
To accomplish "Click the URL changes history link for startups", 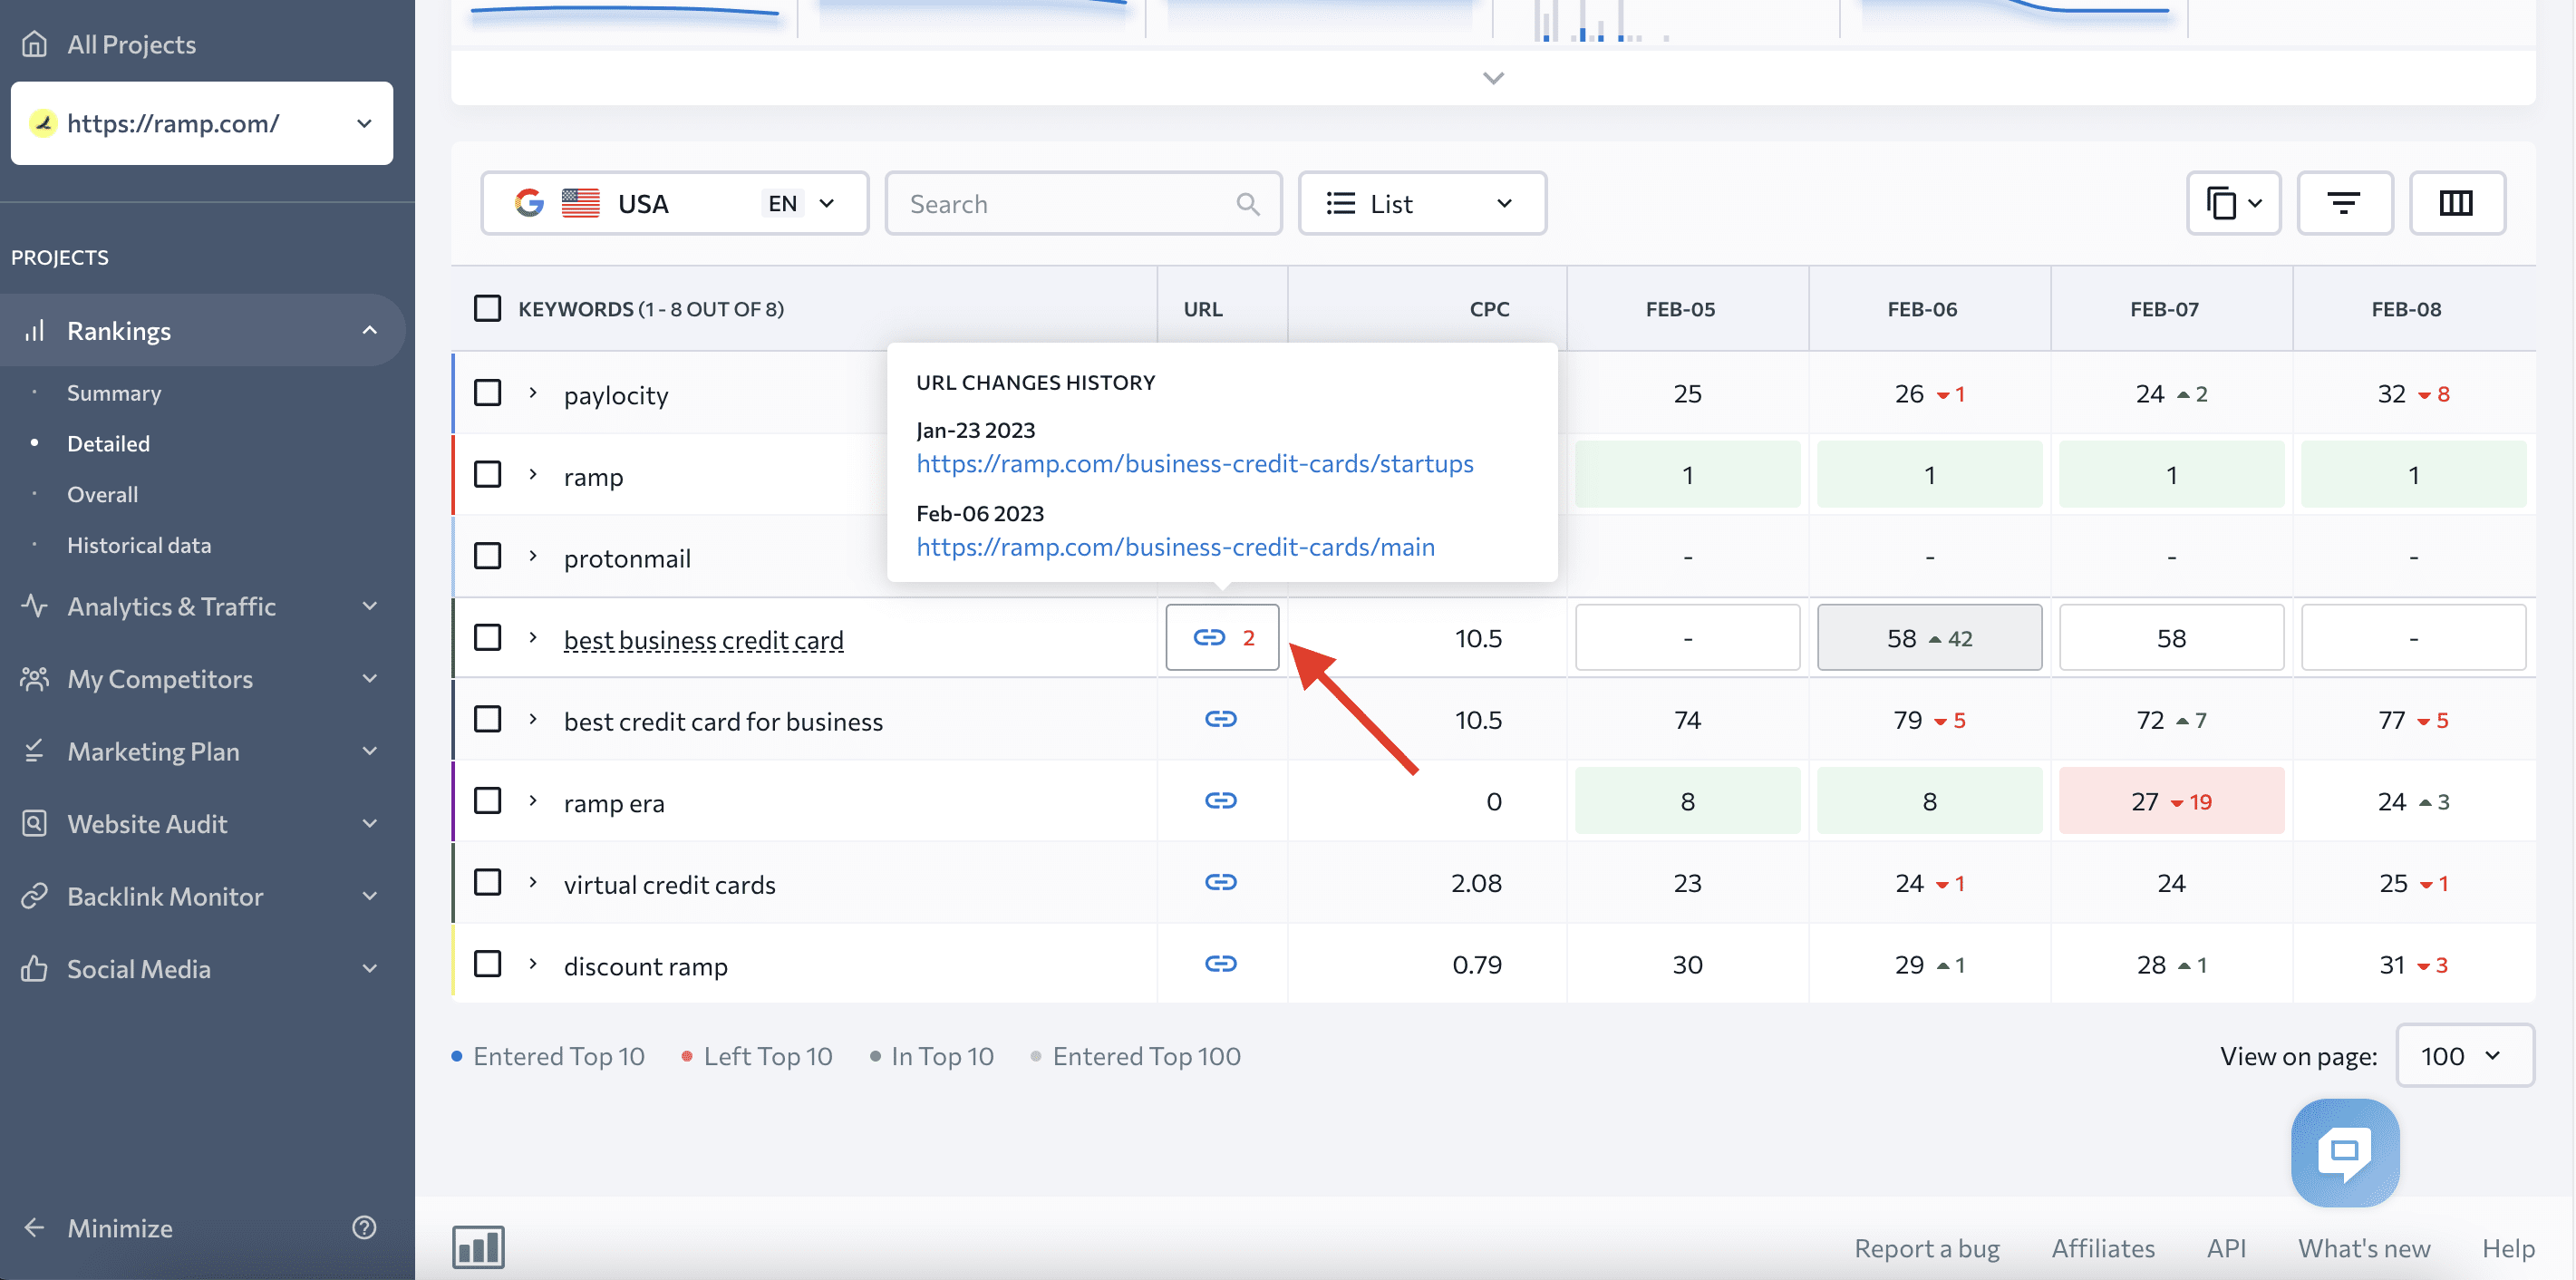I will point(1193,461).
